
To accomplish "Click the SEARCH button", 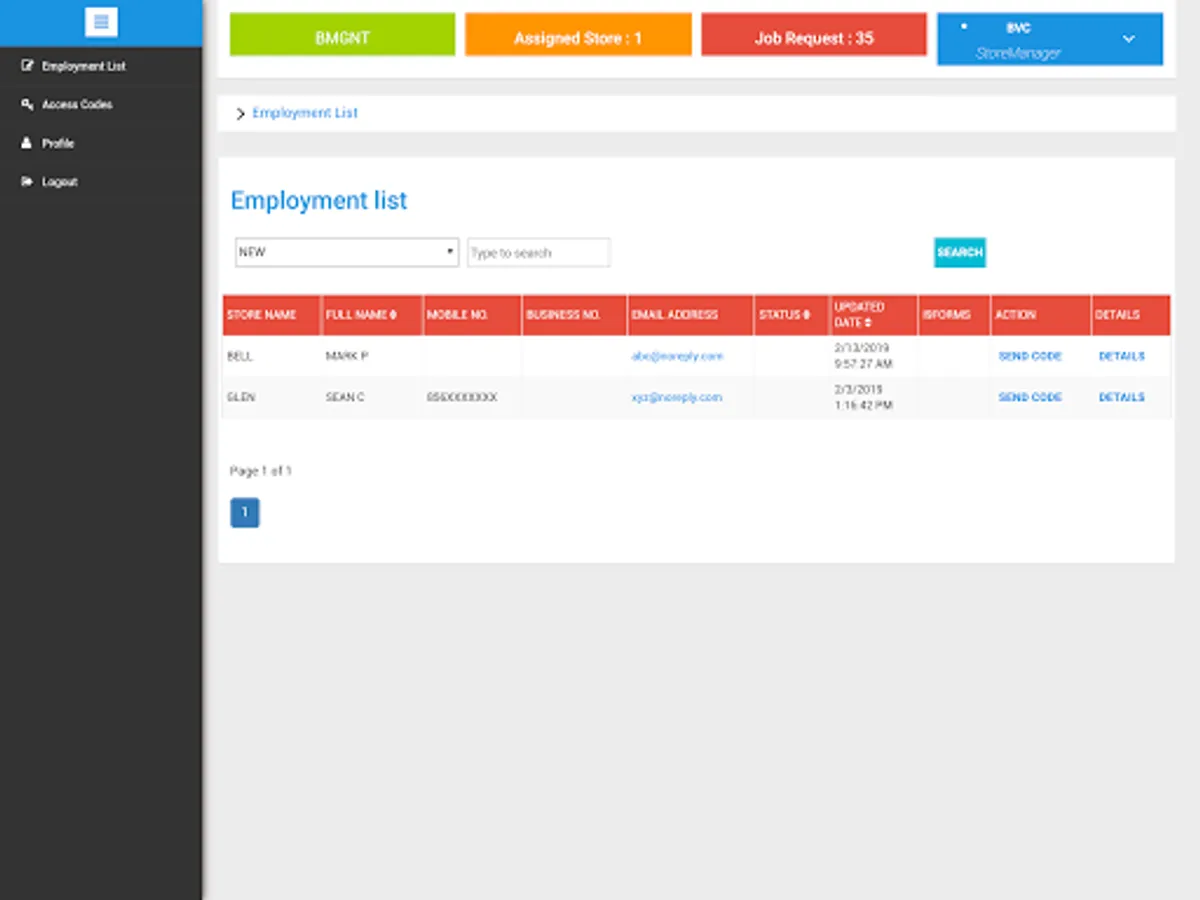I will click(960, 252).
